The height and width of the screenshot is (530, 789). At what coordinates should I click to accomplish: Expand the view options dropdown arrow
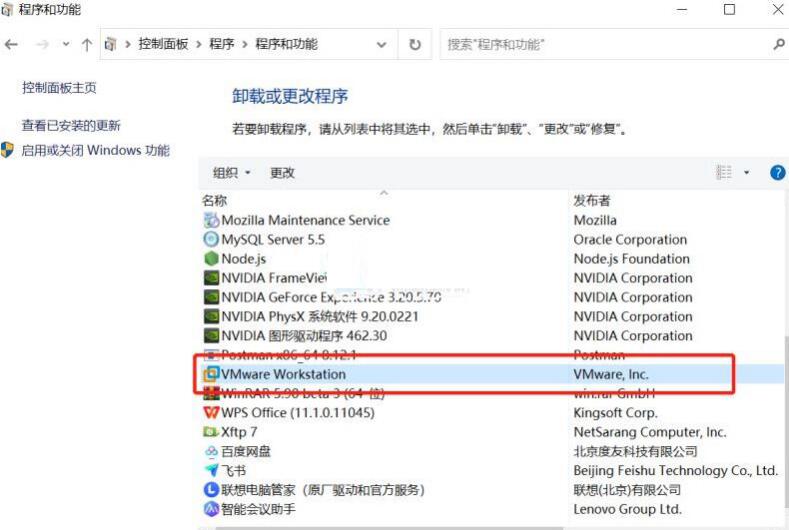point(746,173)
